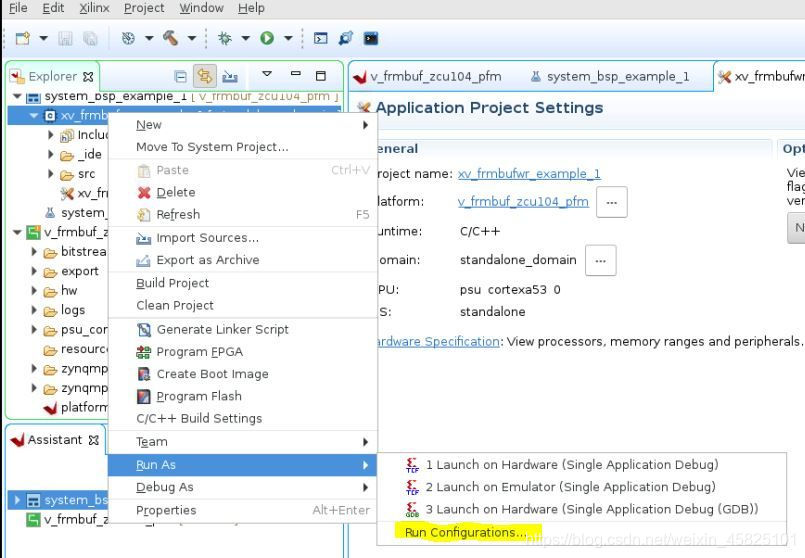Open the Xilinx menu
Viewport: 805px width, 558px height.
click(94, 8)
